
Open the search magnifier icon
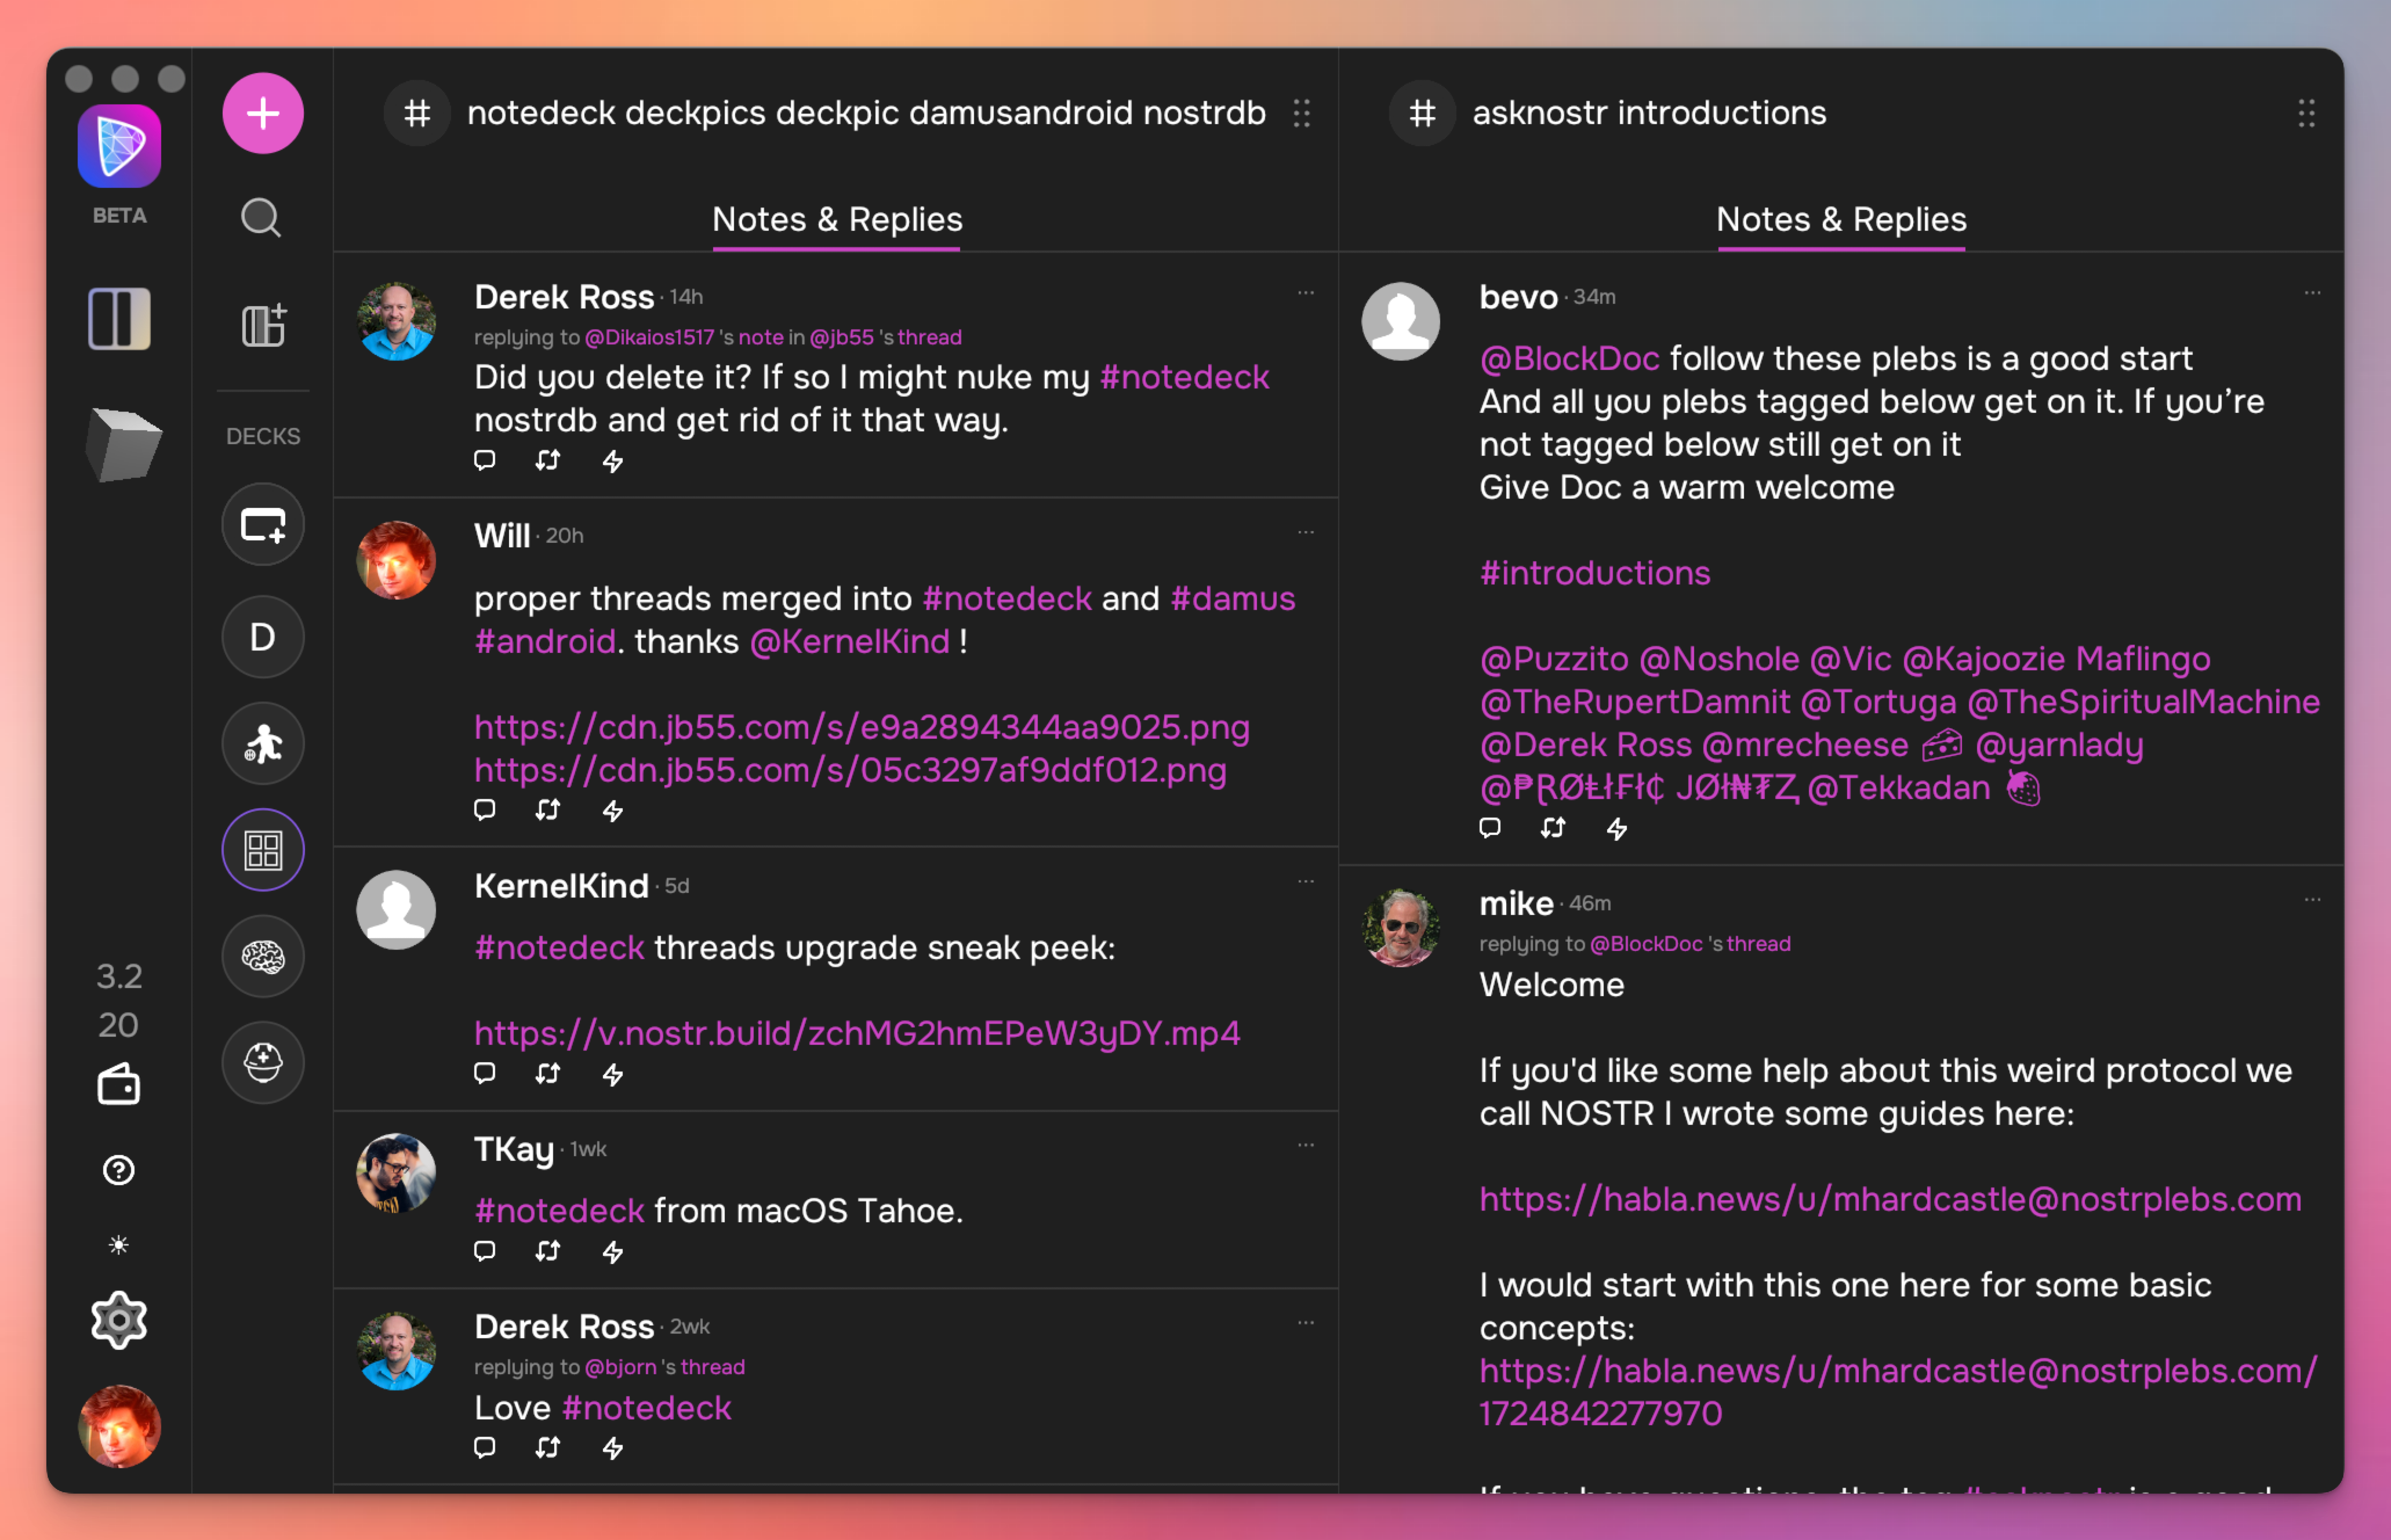(x=261, y=217)
